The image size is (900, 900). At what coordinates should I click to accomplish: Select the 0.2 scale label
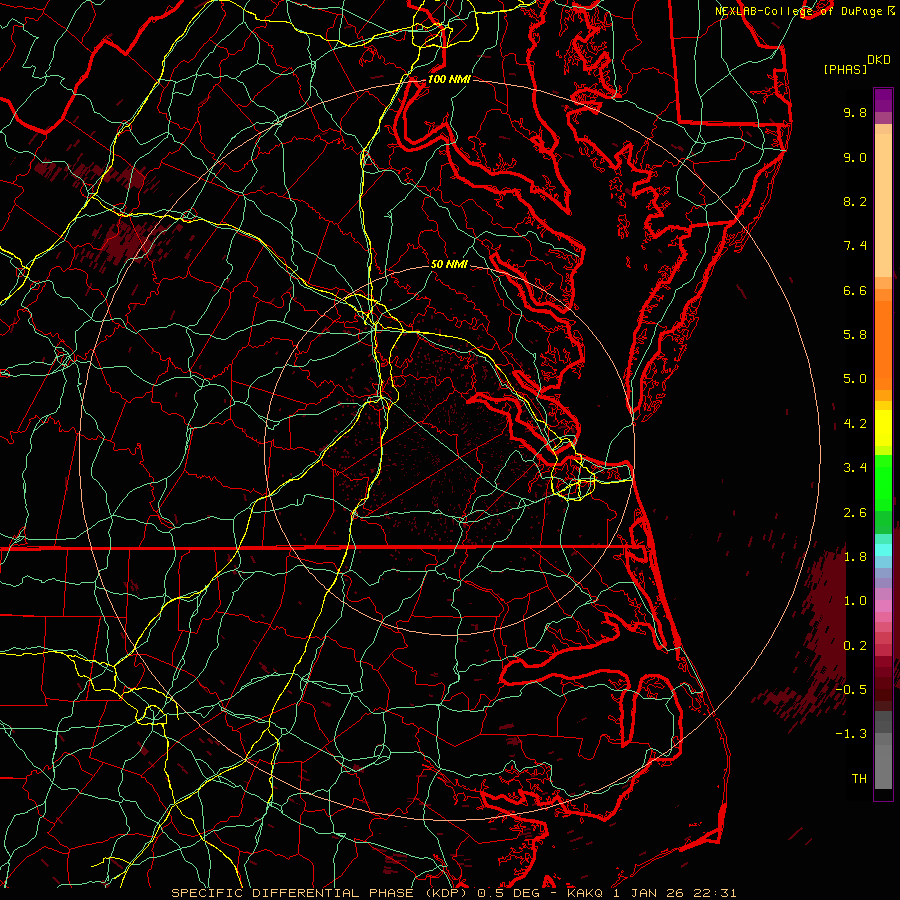[855, 646]
